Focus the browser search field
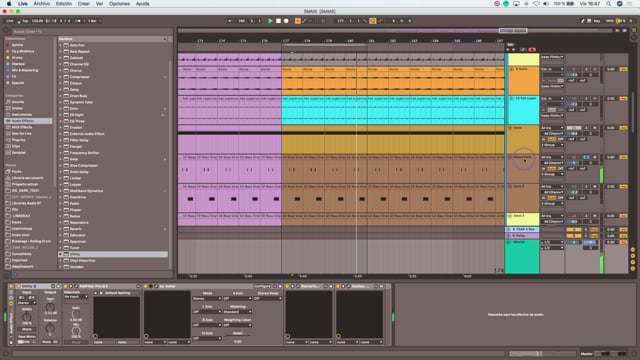 click(91, 31)
